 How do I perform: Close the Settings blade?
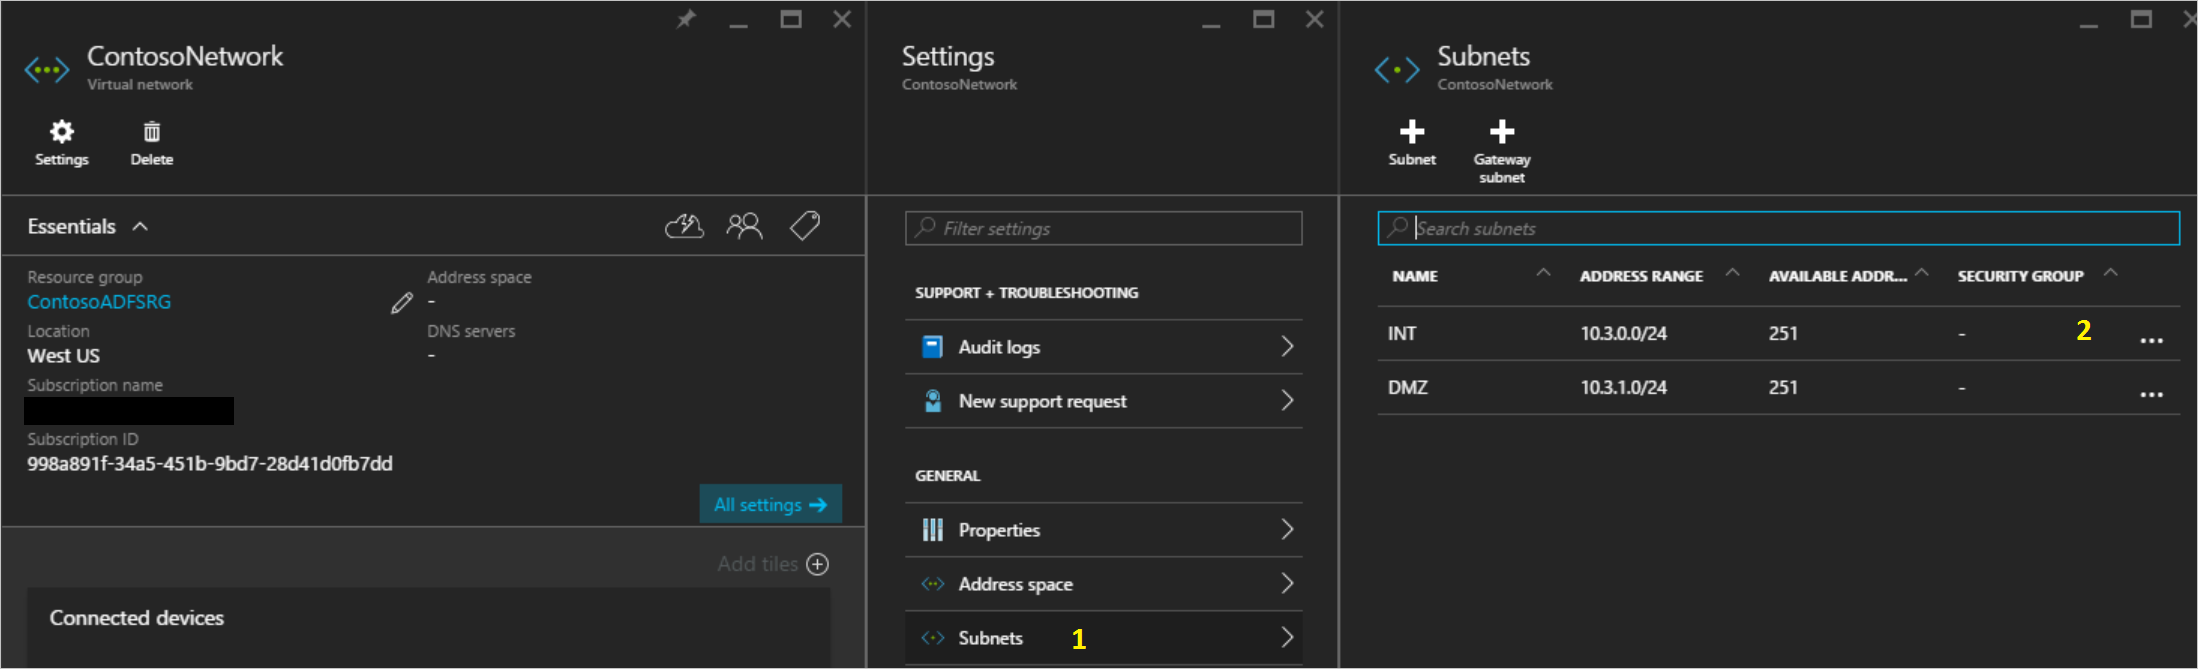point(1315,19)
